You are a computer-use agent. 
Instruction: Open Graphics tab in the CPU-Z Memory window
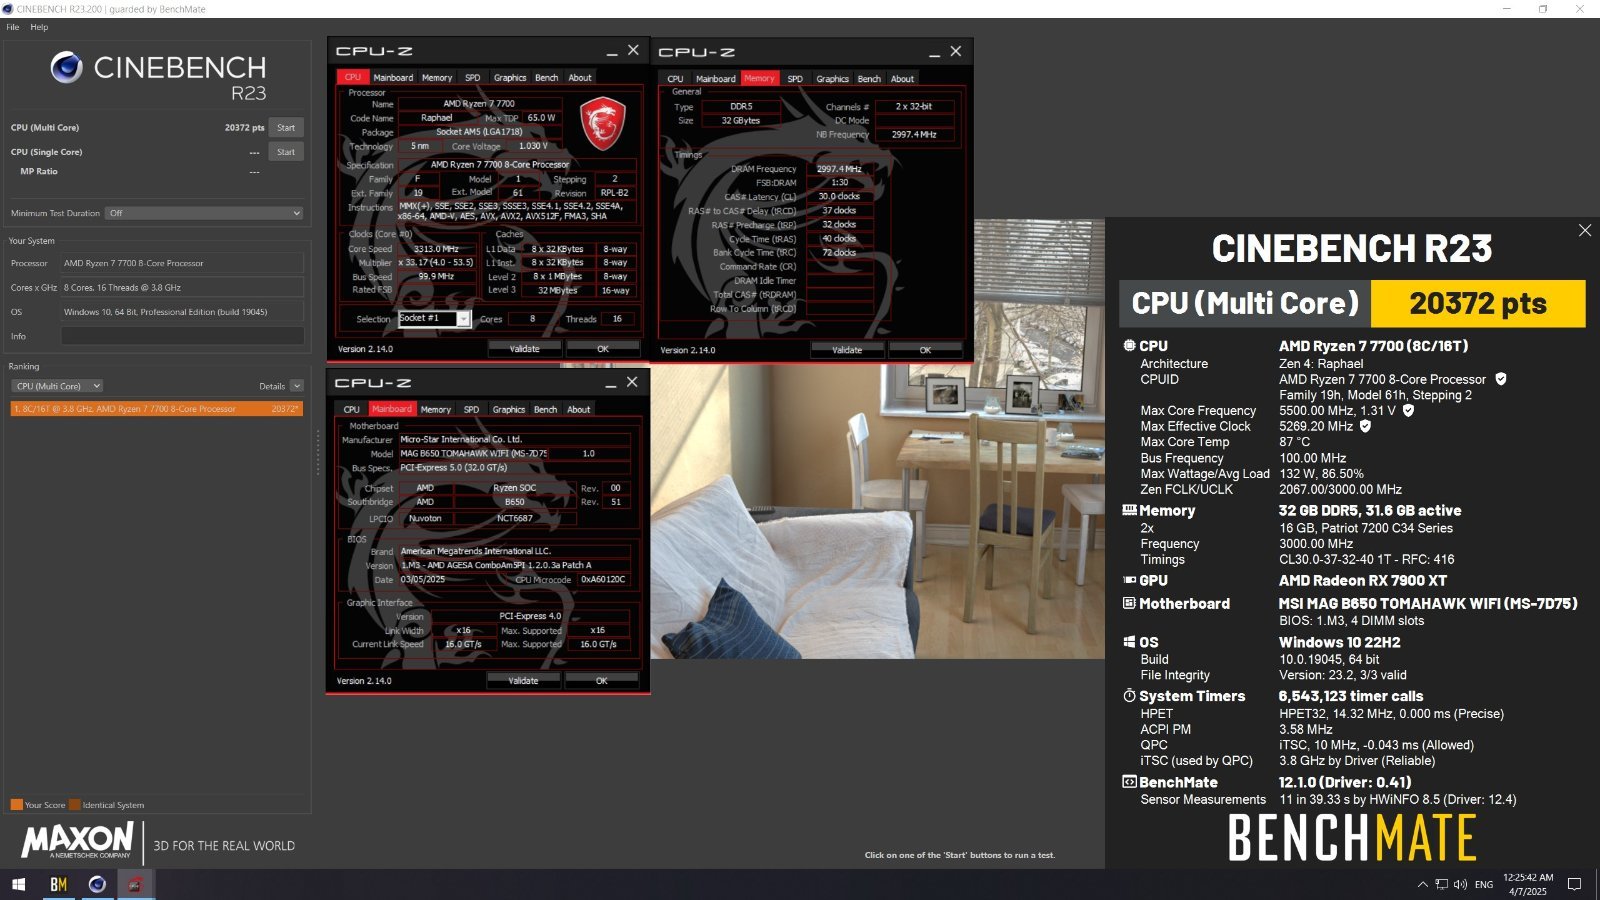coord(832,79)
